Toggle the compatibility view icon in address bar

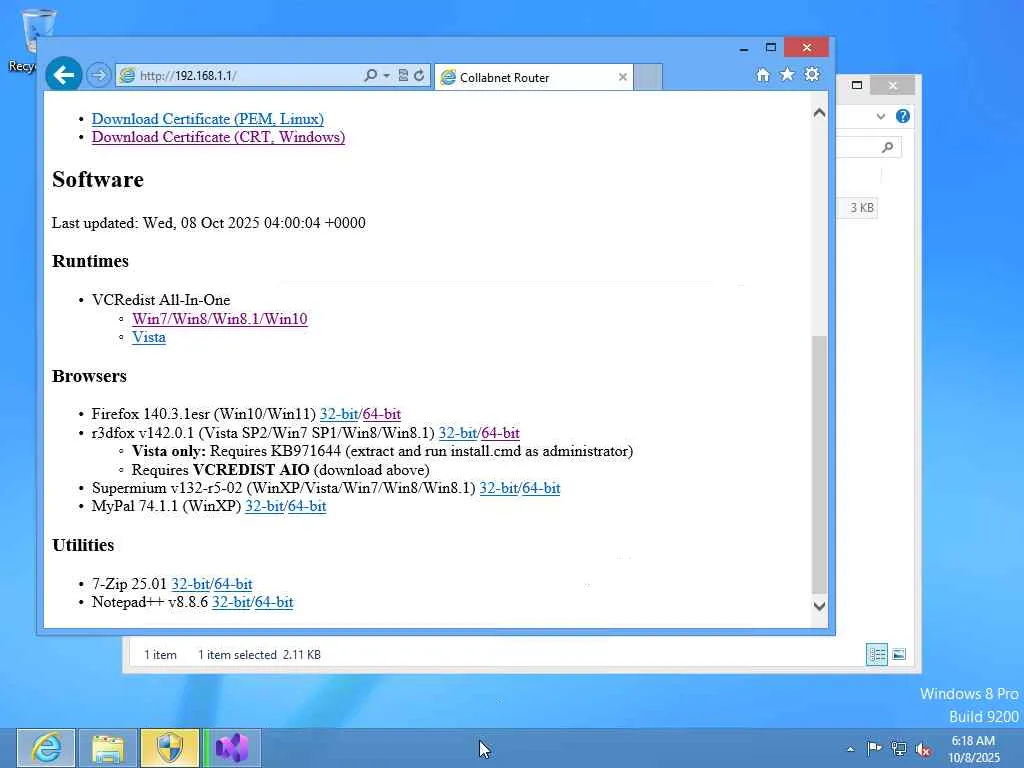click(403, 76)
